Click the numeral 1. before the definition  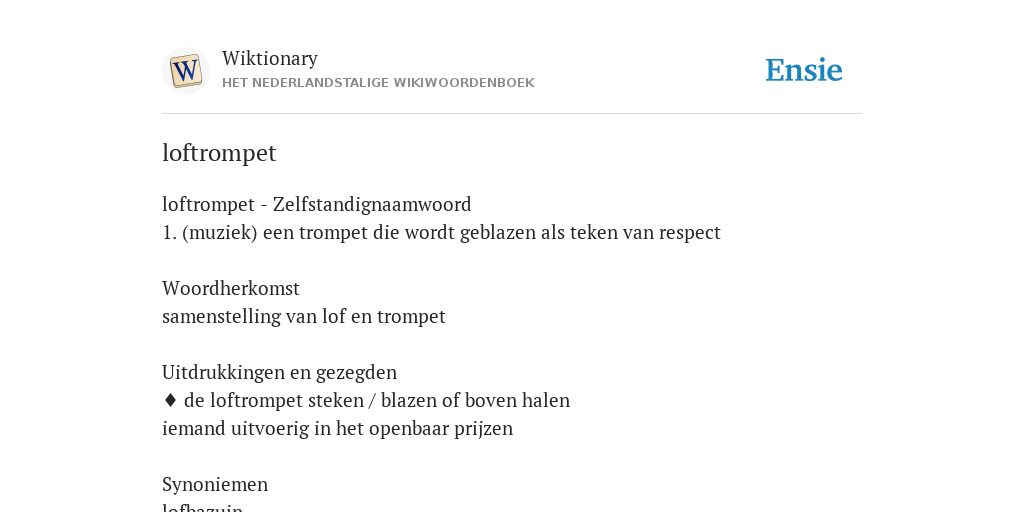pyautogui.click(x=170, y=232)
